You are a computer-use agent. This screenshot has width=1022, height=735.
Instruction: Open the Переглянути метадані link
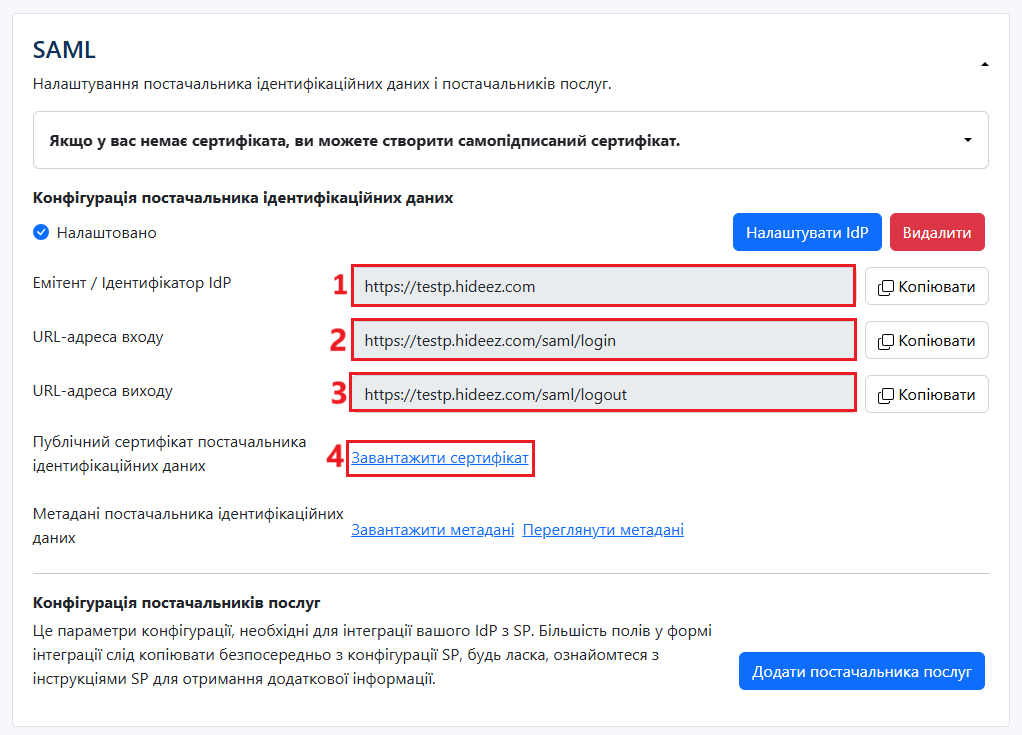(x=603, y=530)
